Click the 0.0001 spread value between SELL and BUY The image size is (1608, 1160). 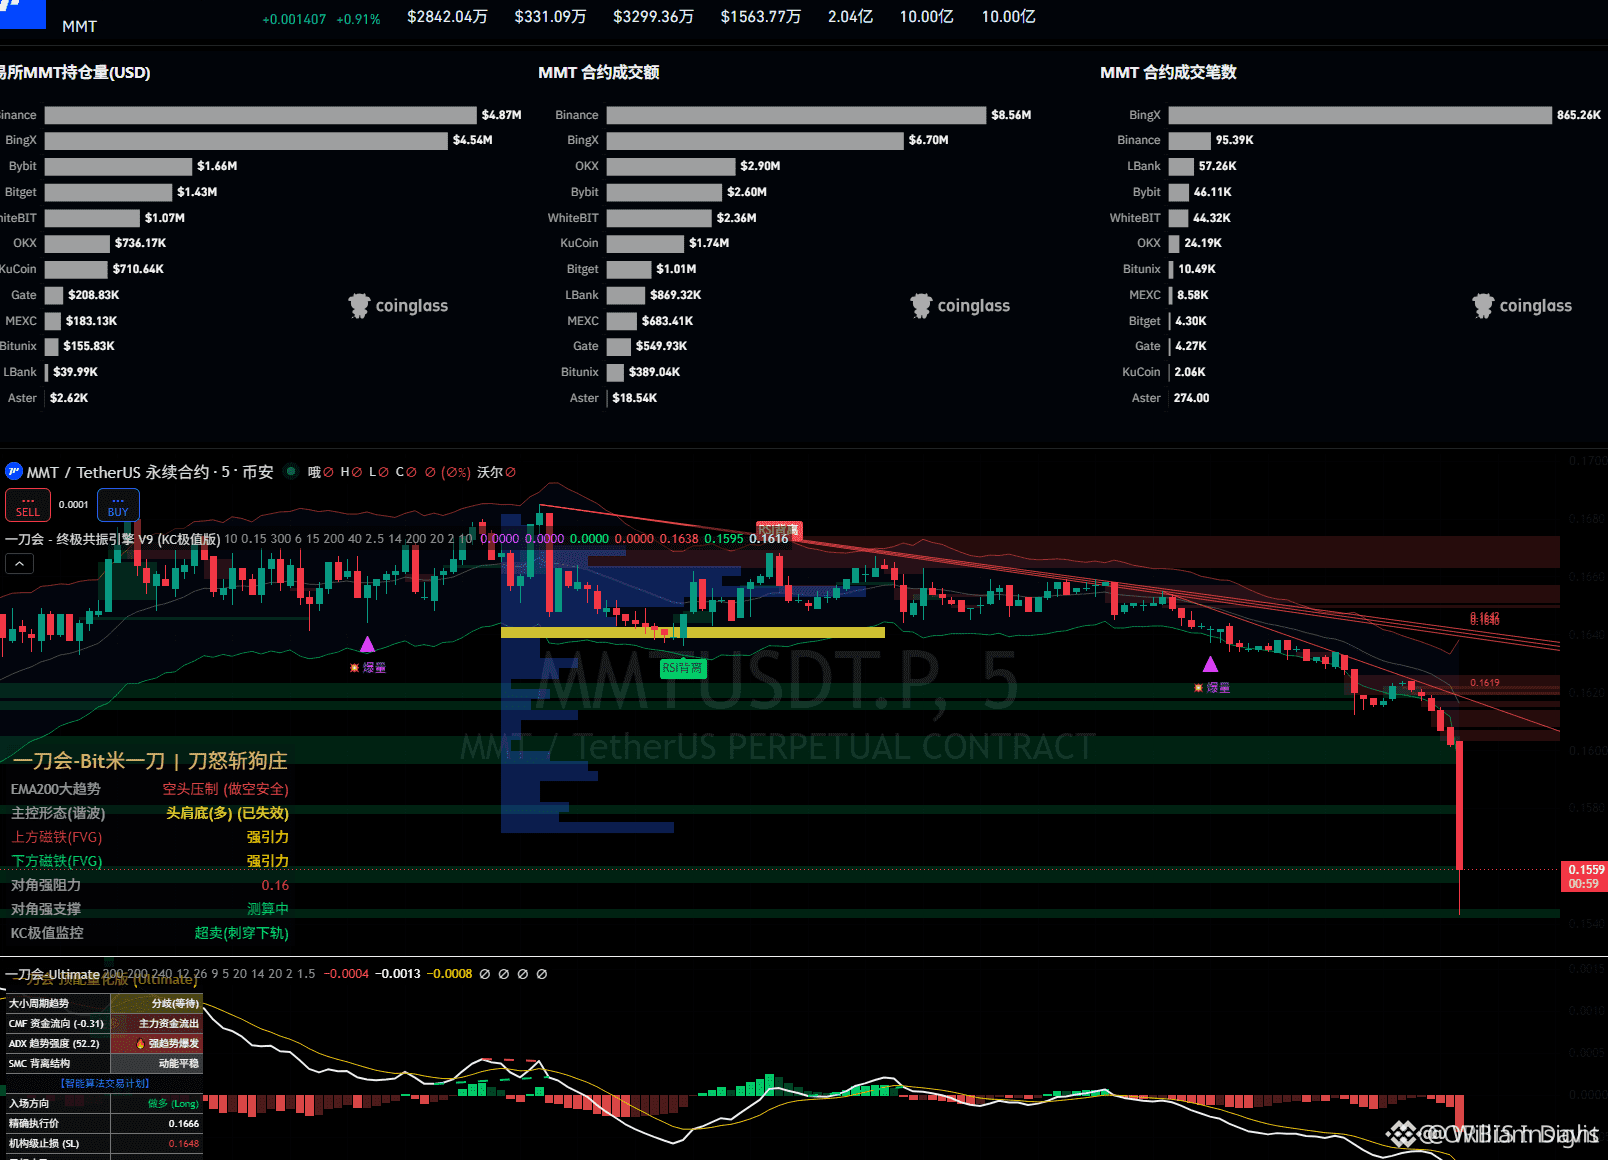[x=74, y=505]
